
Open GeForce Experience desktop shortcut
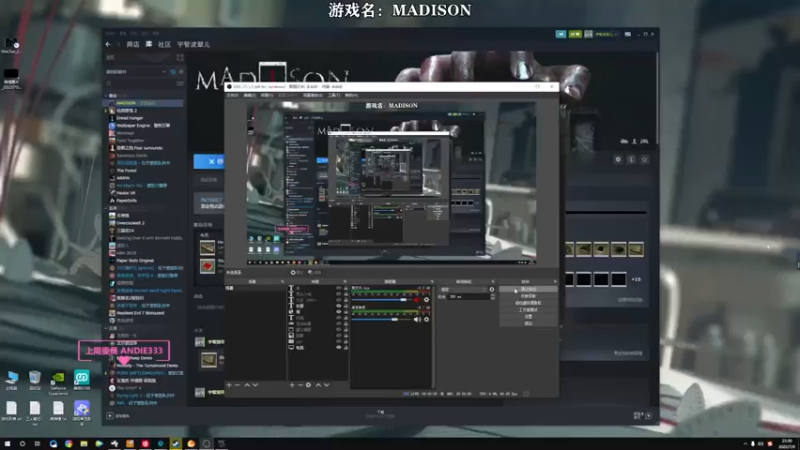[x=58, y=382]
